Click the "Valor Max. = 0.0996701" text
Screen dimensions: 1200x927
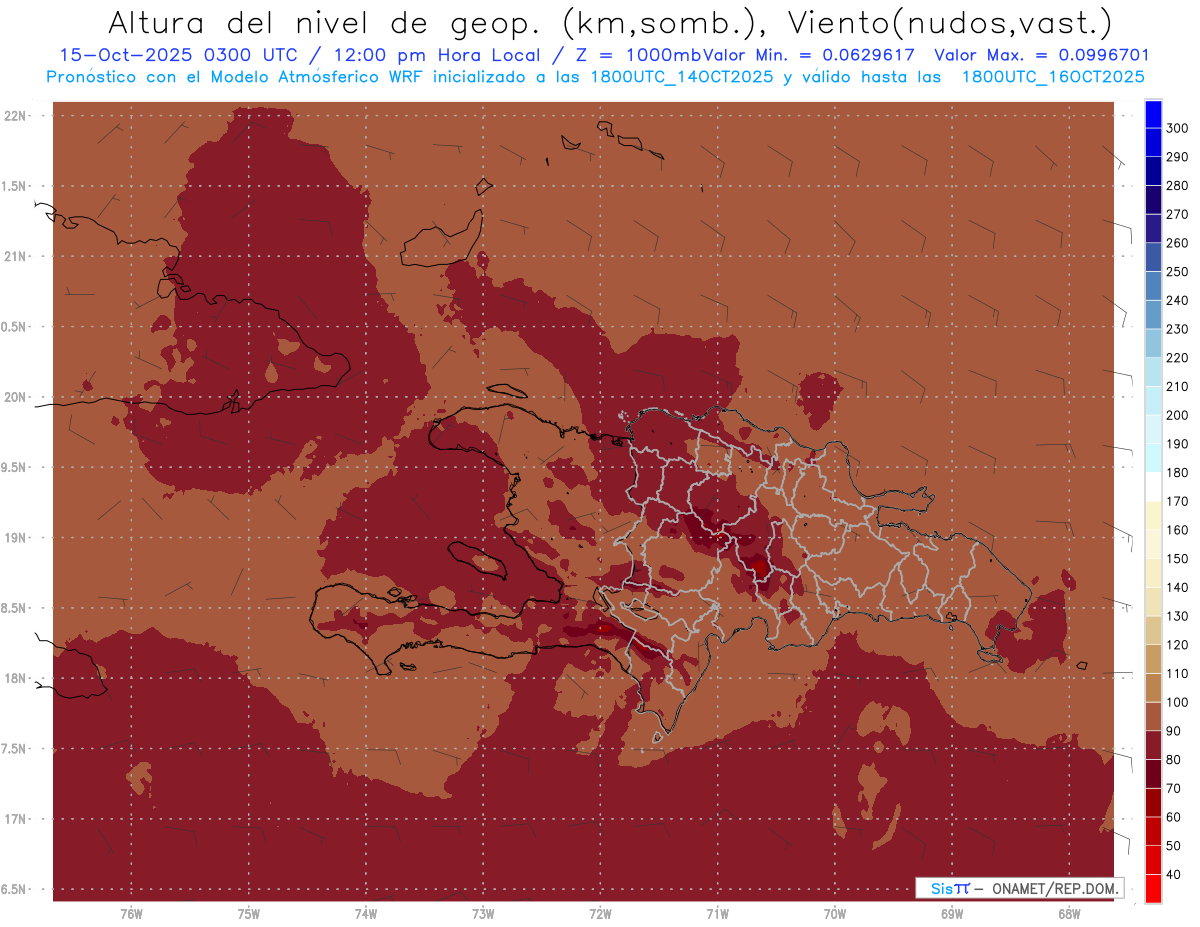pyautogui.click(x=1041, y=56)
